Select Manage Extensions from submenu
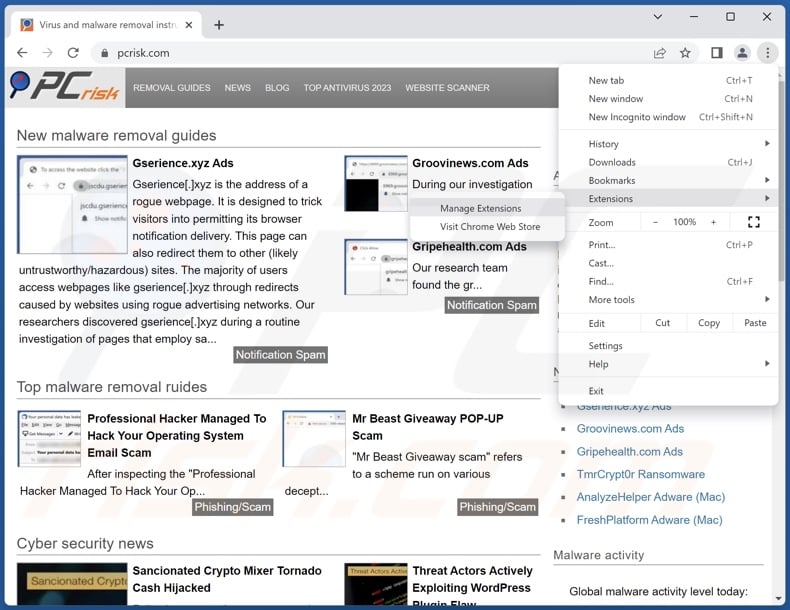The image size is (790, 610). point(480,208)
